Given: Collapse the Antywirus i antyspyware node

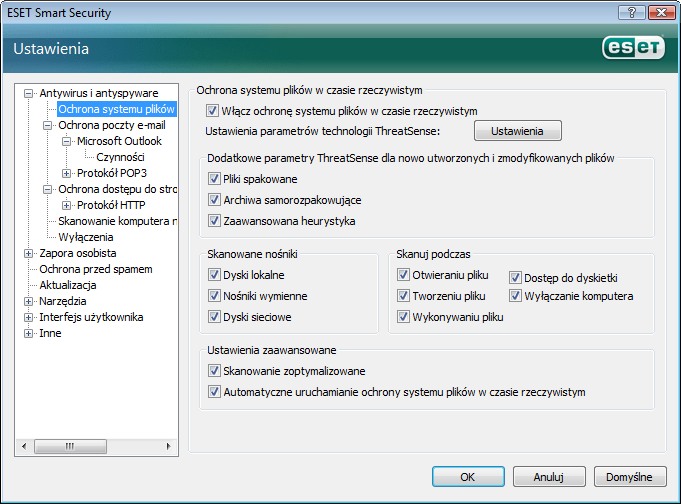Looking at the screenshot, I should pyautogui.click(x=28, y=93).
